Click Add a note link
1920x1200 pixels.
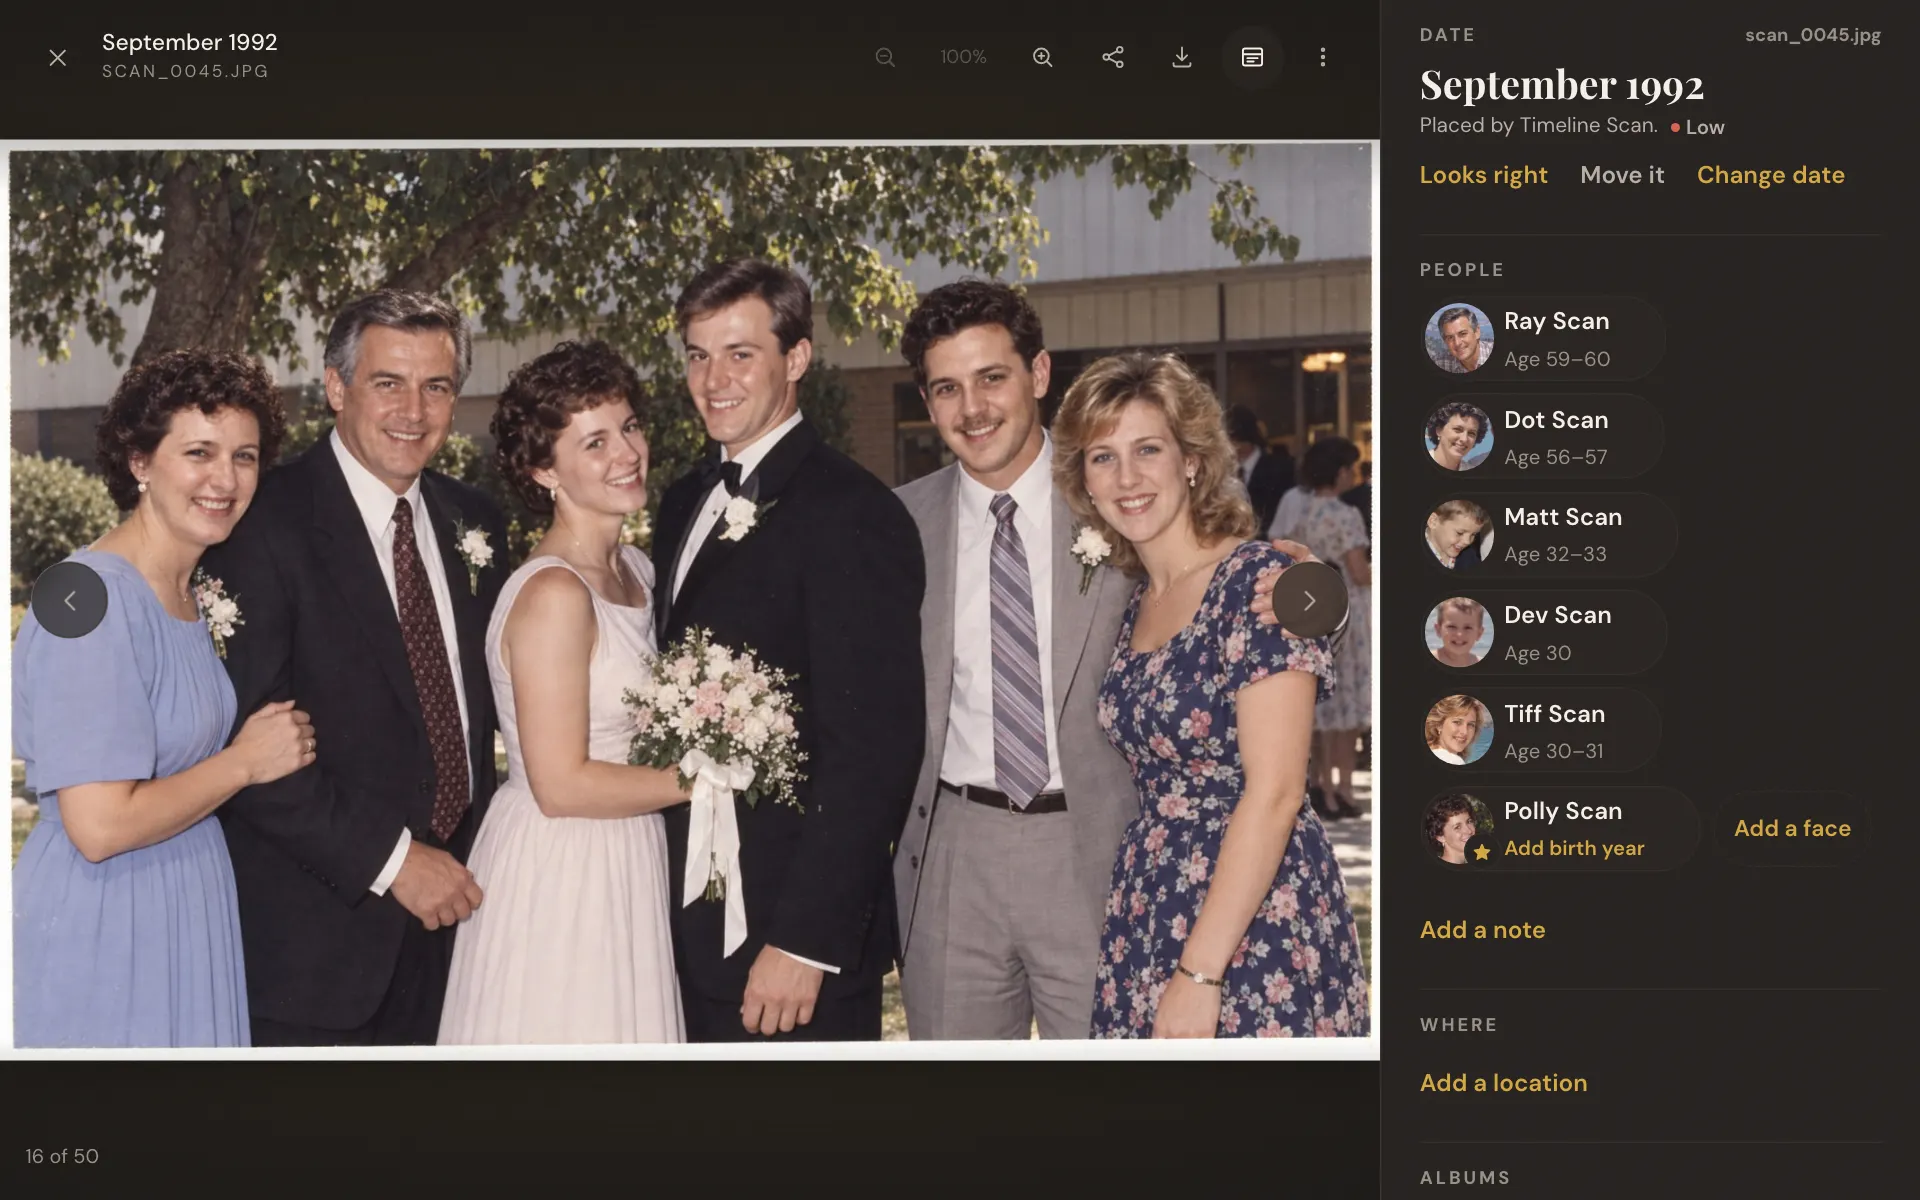pyautogui.click(x=1482, y=930)
